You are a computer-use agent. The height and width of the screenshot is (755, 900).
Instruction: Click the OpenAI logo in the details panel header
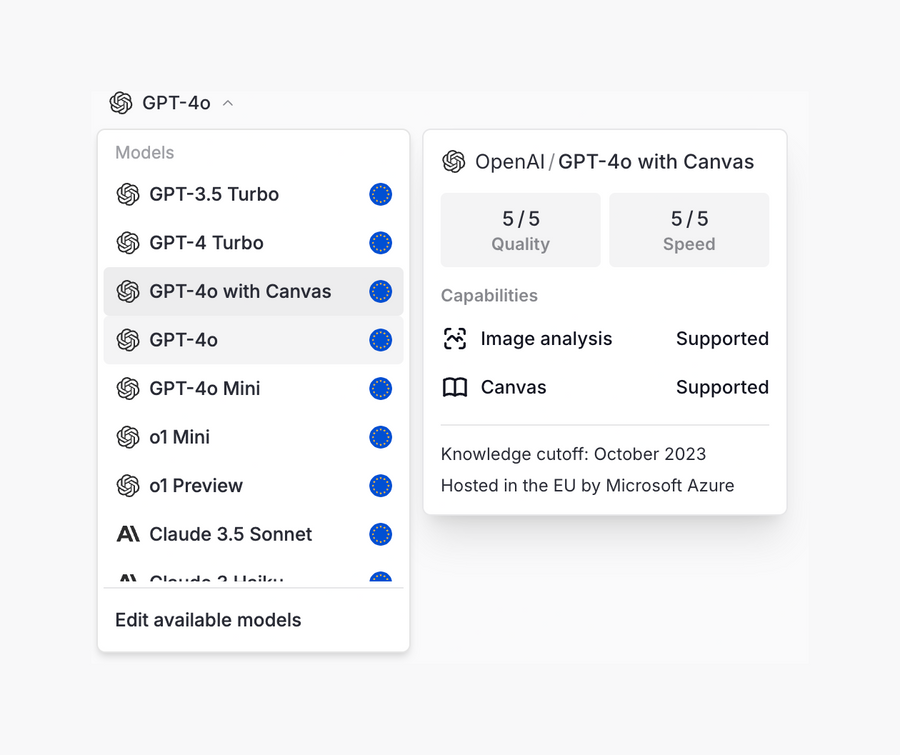point(455,161)
